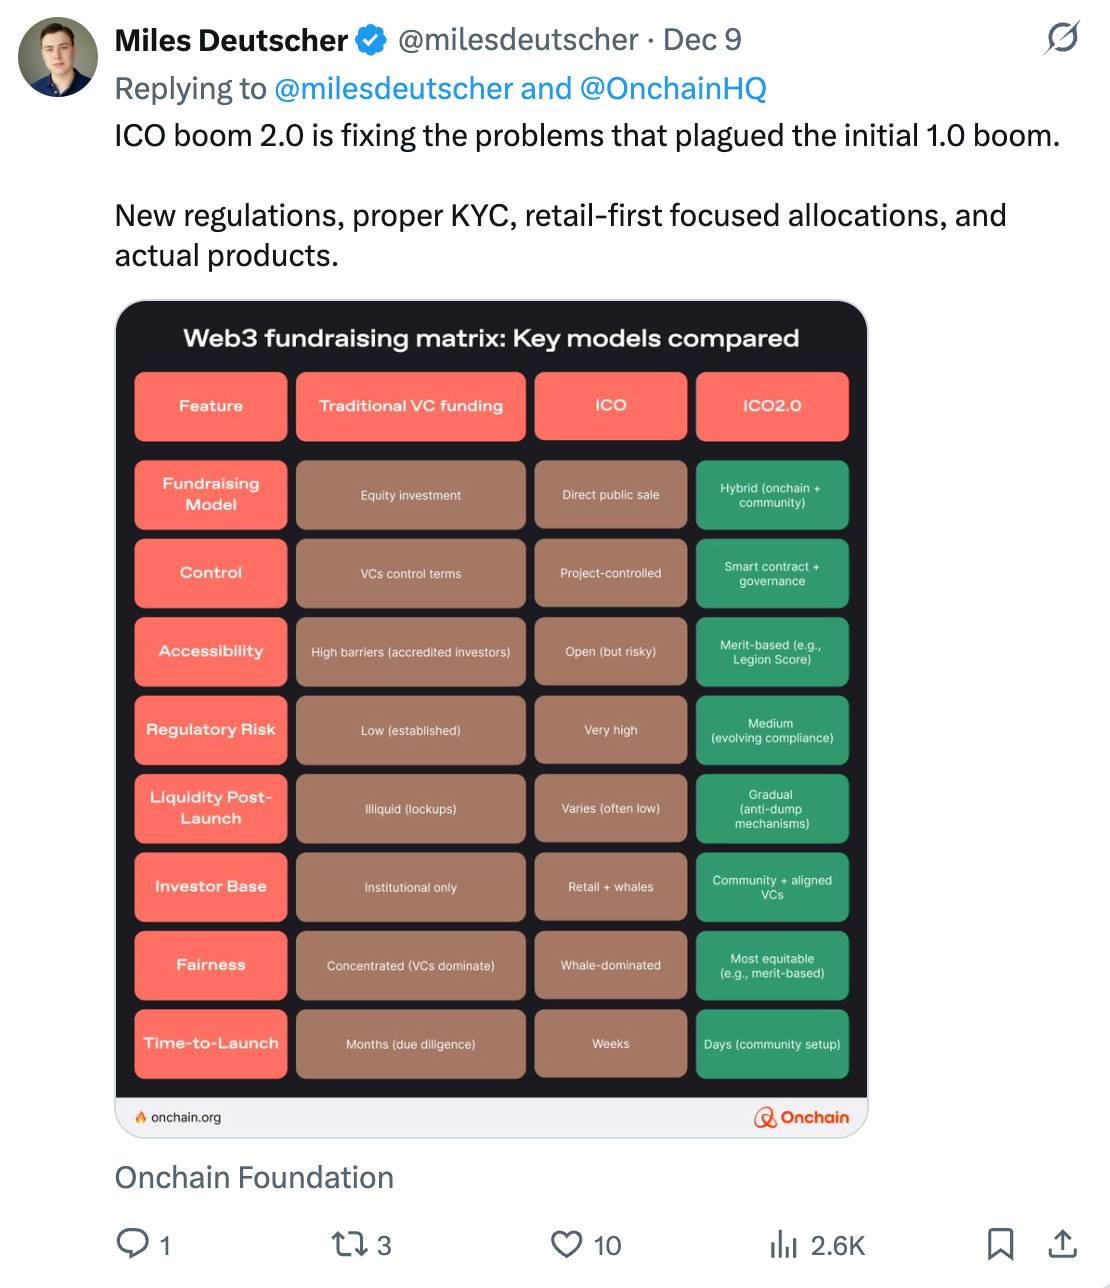Open view analytics bar chart icon
Viewport: 1110px width, 1288px height.
(783, 1244)
